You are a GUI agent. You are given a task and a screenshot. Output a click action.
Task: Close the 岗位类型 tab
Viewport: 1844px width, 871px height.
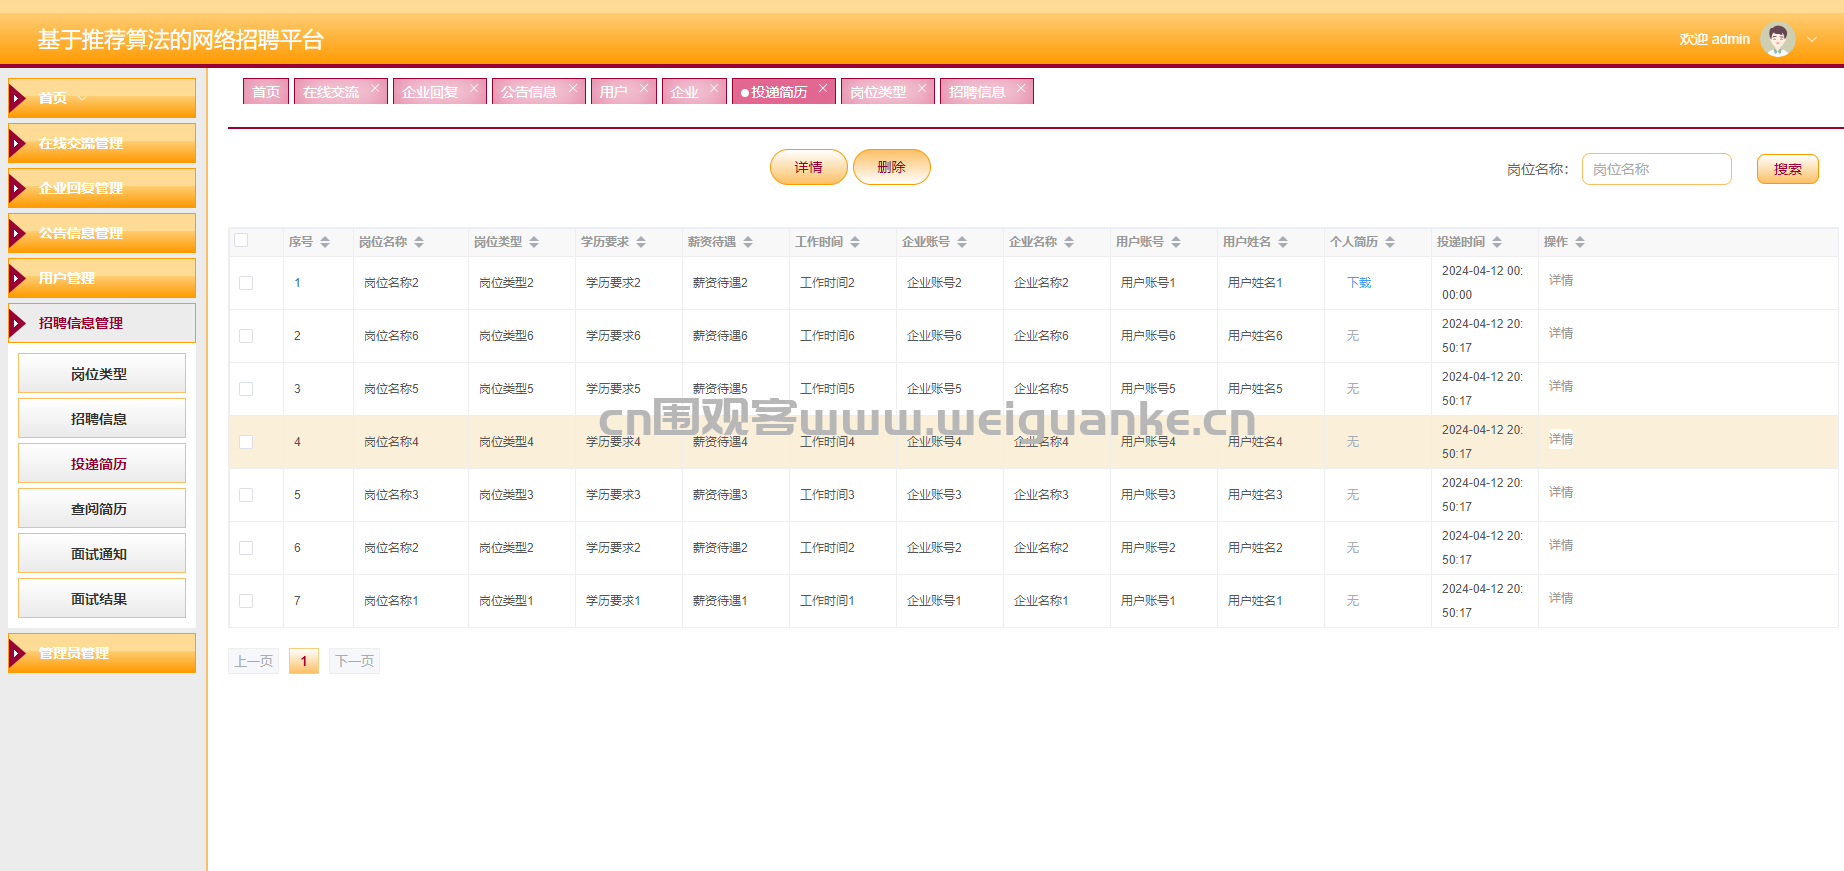click(x=922, y=88)
